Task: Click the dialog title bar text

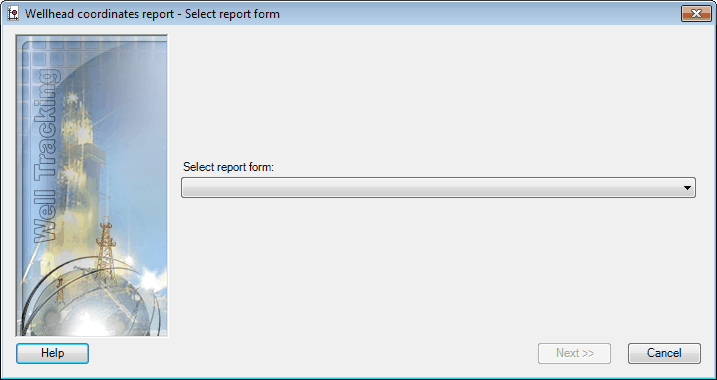Action: pyautogui.click(x=152, y=14)
